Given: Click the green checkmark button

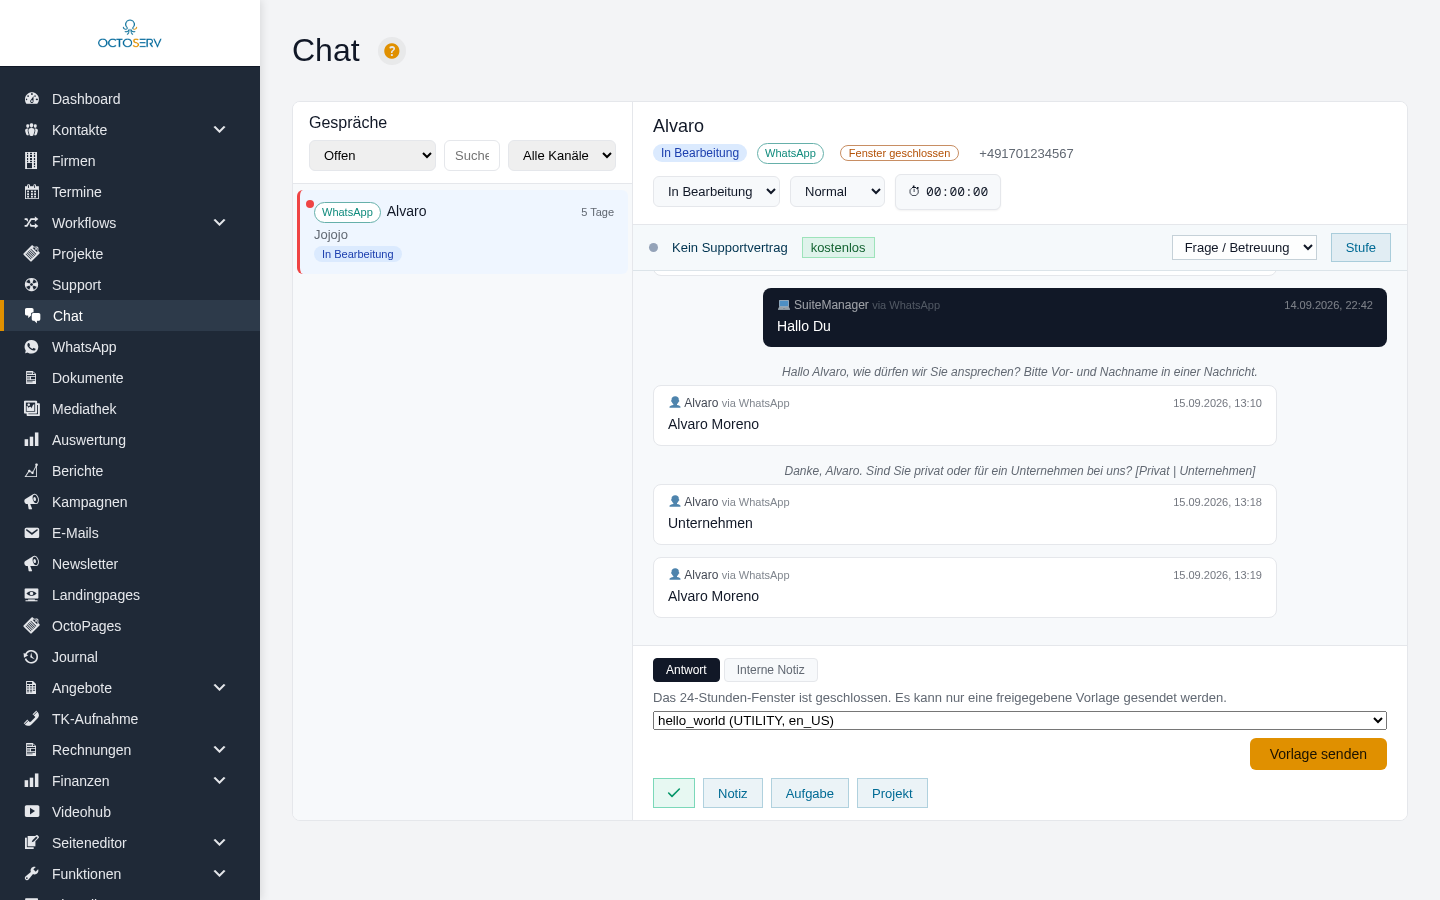Looking at the screenshot, I should [x=674, y=793].
